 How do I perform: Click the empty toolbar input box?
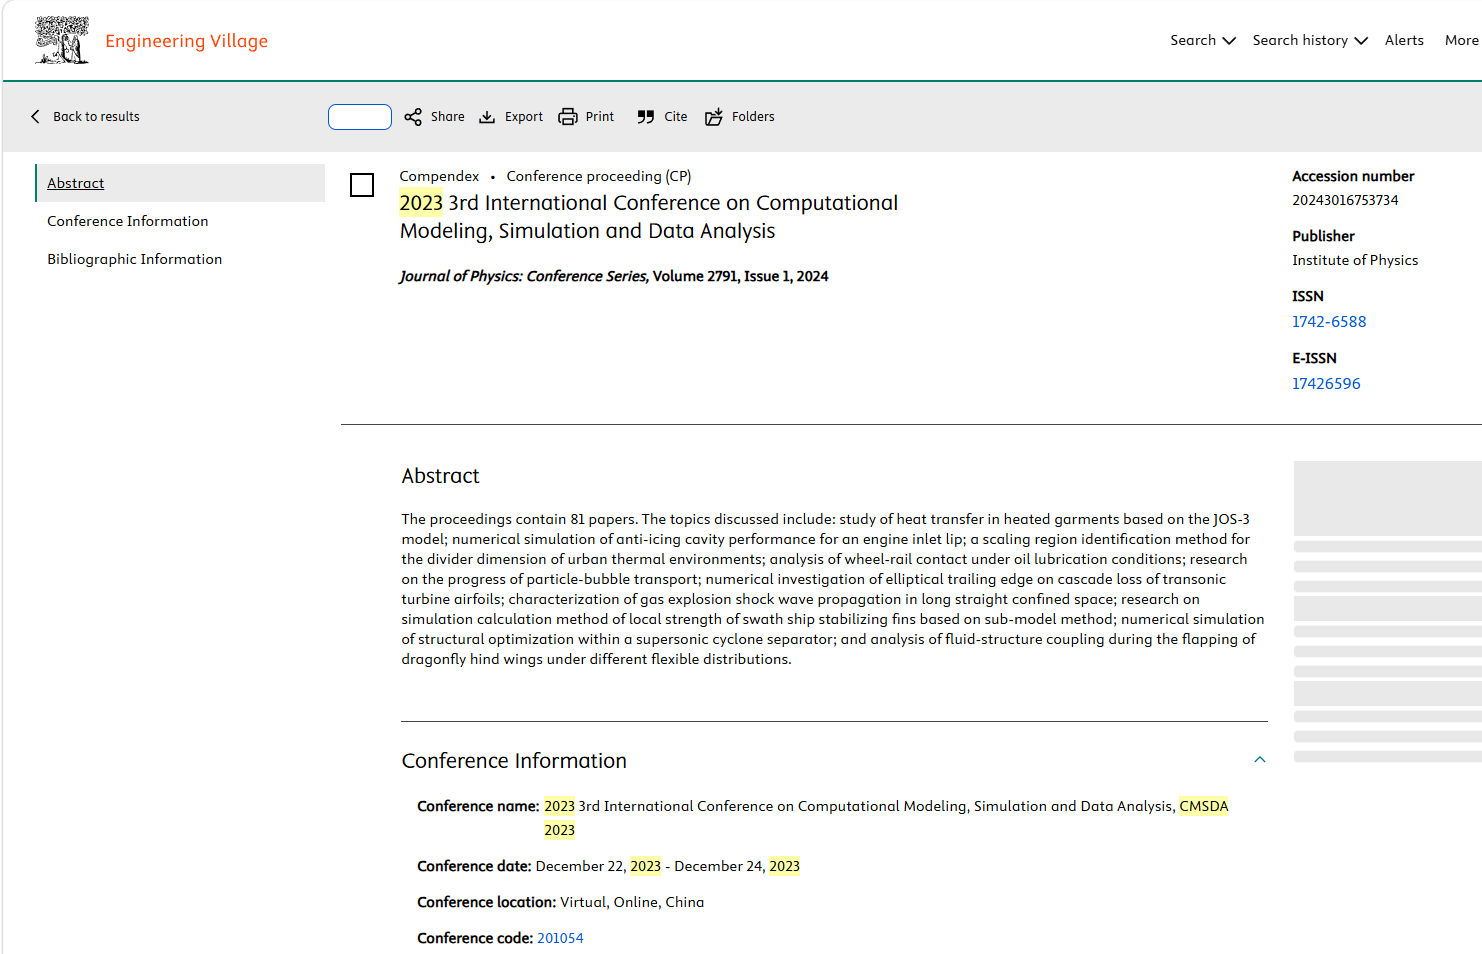coord(360,117)
